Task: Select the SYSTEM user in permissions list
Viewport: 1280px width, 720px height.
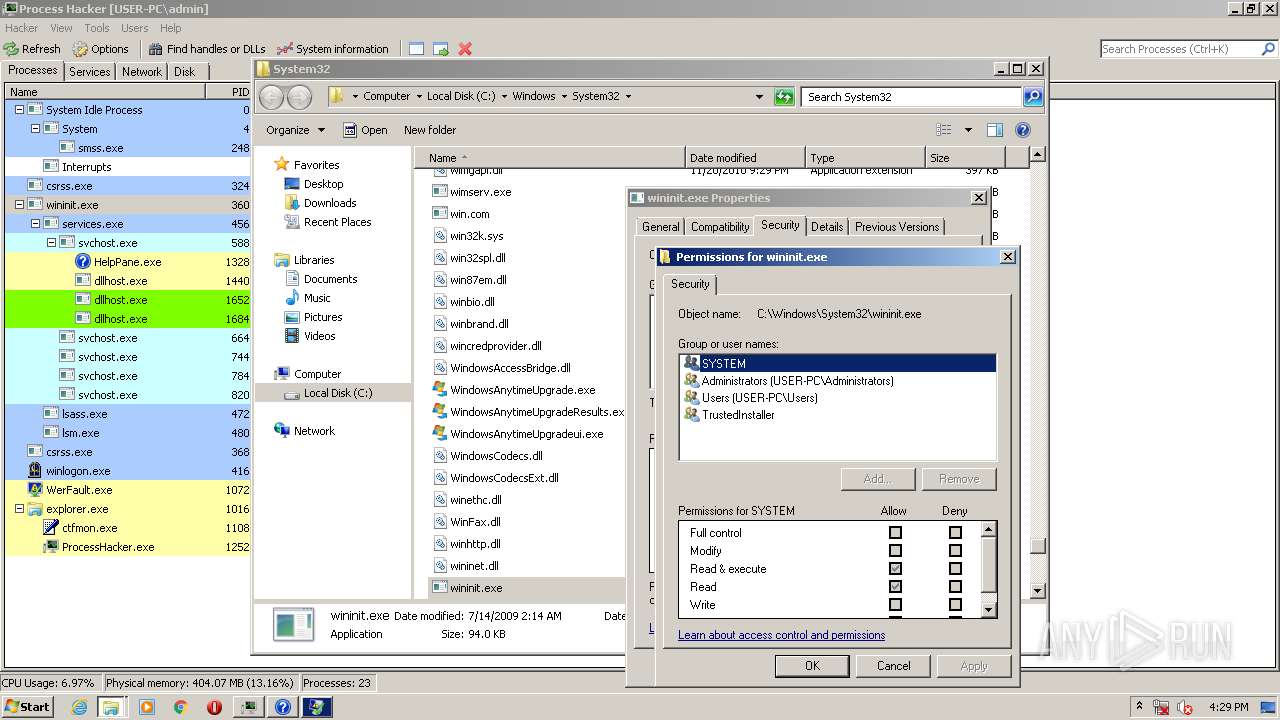Action: click(x=838, y=364)
